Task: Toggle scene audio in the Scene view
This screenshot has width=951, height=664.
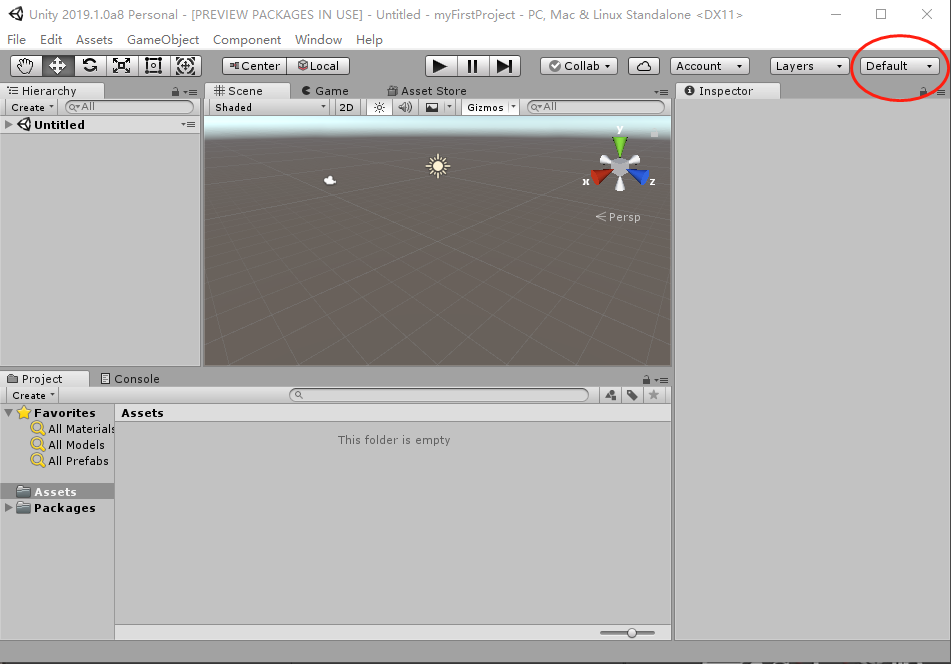Action: click(405, 106)
